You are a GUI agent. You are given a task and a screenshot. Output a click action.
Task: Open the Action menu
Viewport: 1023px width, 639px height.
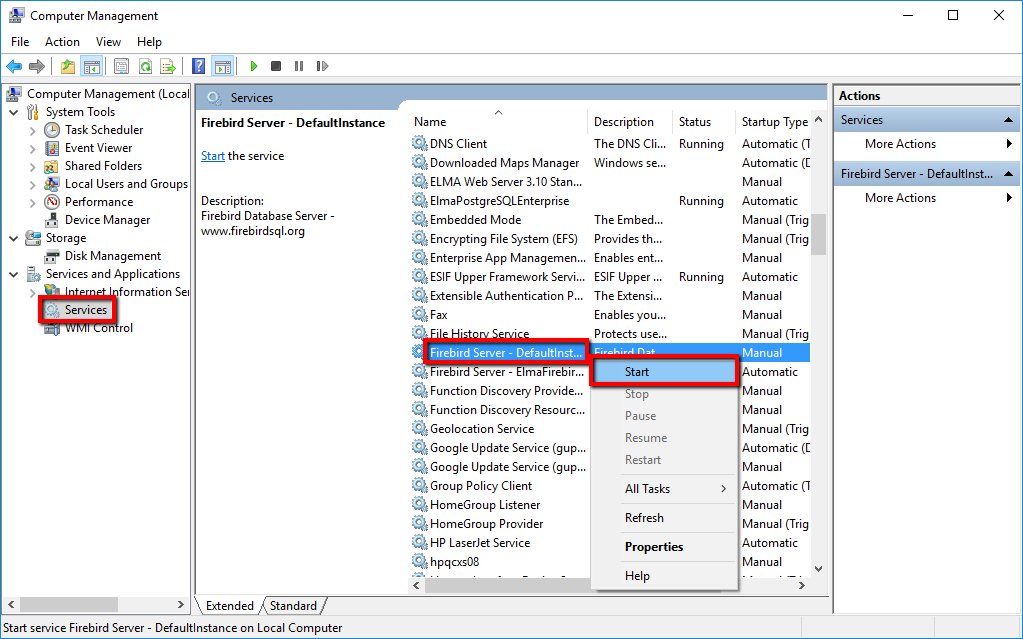pyautogui.click(x=62, y=41)
